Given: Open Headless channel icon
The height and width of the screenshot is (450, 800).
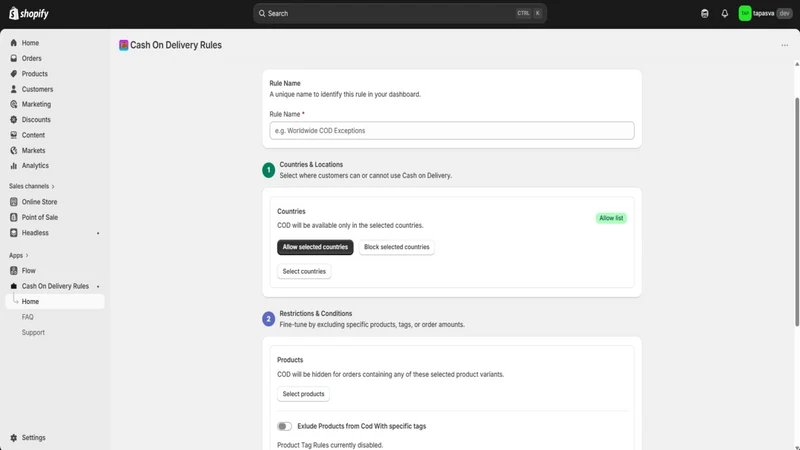Looking at the screenshot, I should click(x=14, y=233).
